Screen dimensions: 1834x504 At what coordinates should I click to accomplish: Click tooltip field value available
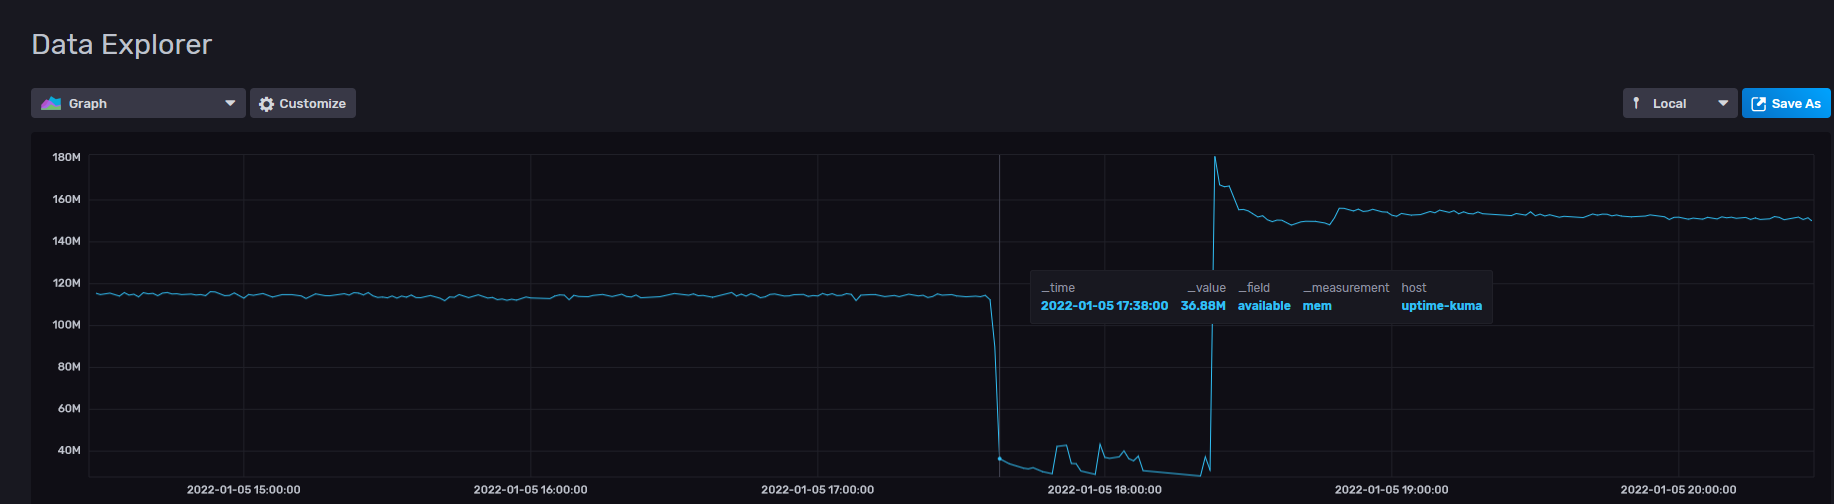(1264, 306)
